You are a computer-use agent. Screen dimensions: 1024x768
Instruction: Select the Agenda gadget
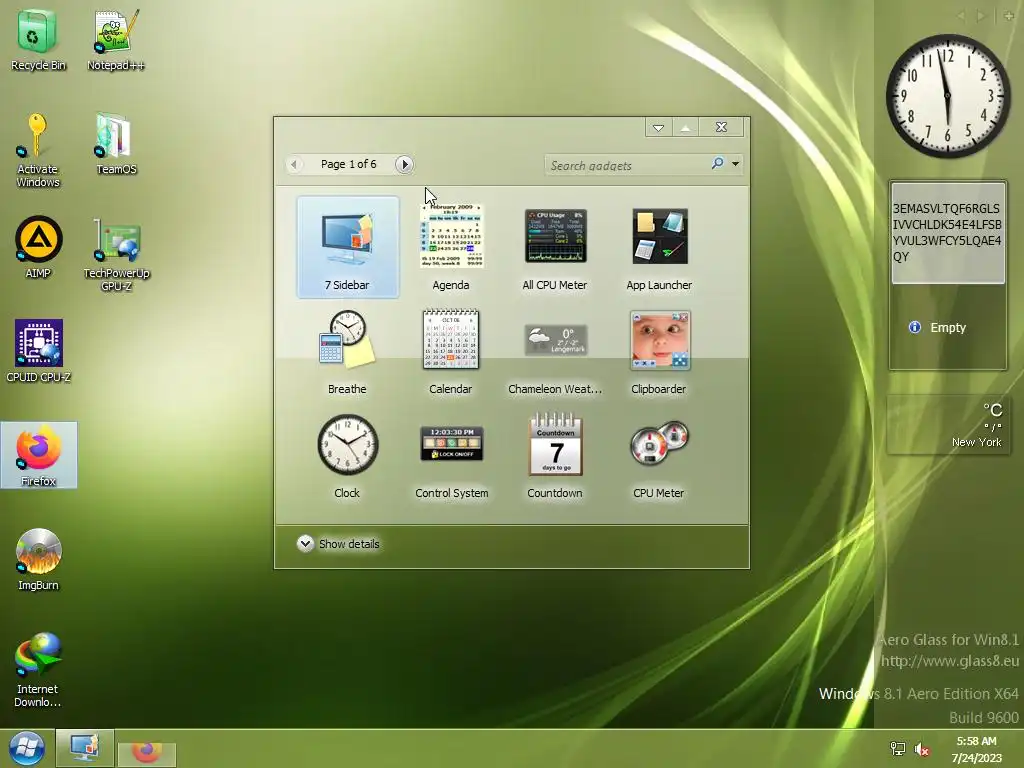point(451,247)
